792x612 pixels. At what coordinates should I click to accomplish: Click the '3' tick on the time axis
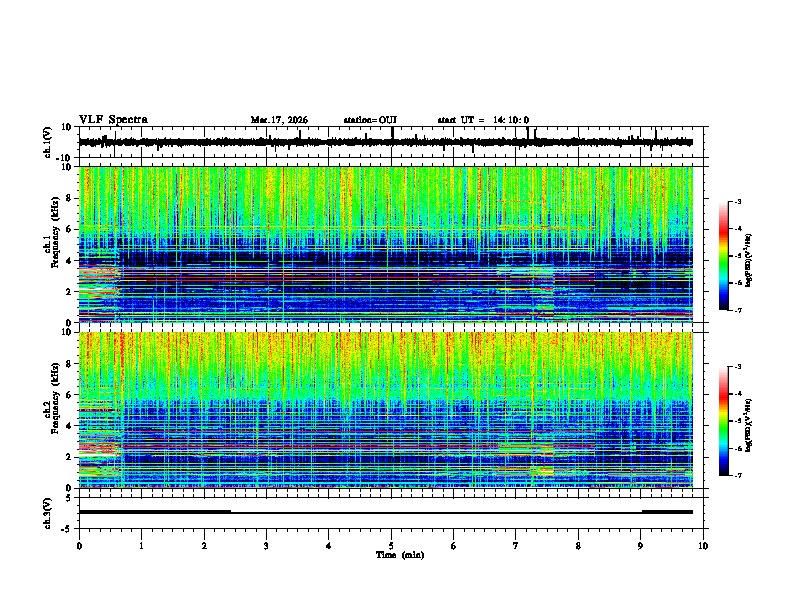click(266, 546)
